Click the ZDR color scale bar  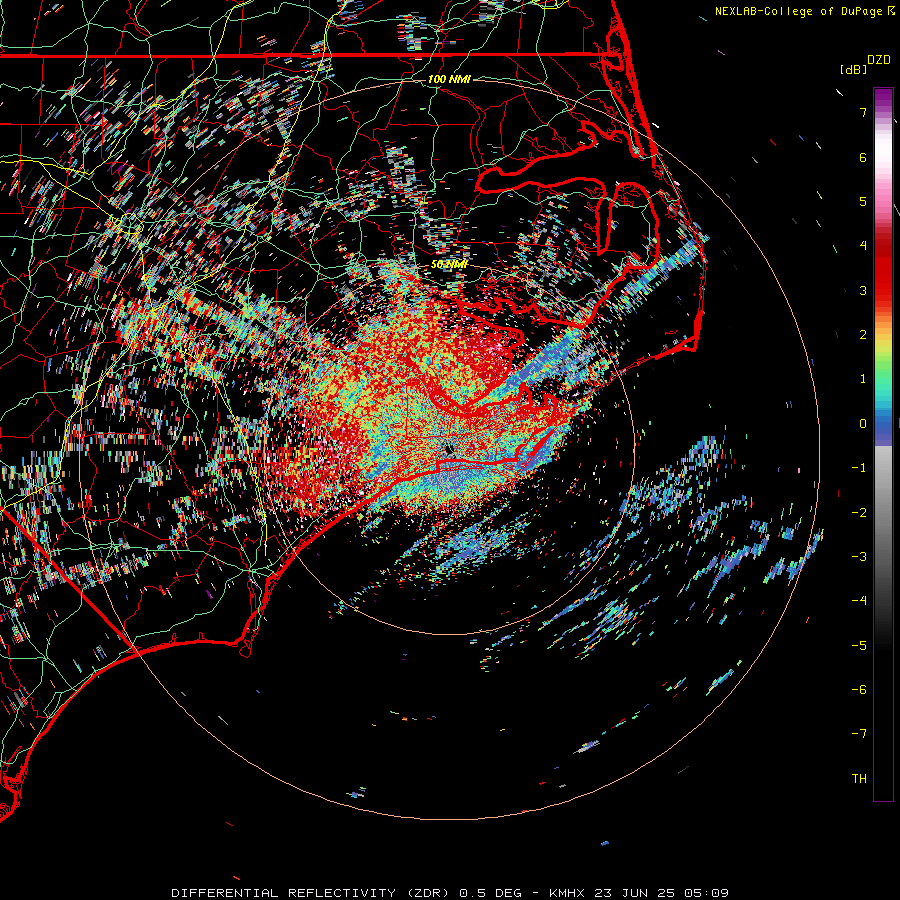[883, 444]
